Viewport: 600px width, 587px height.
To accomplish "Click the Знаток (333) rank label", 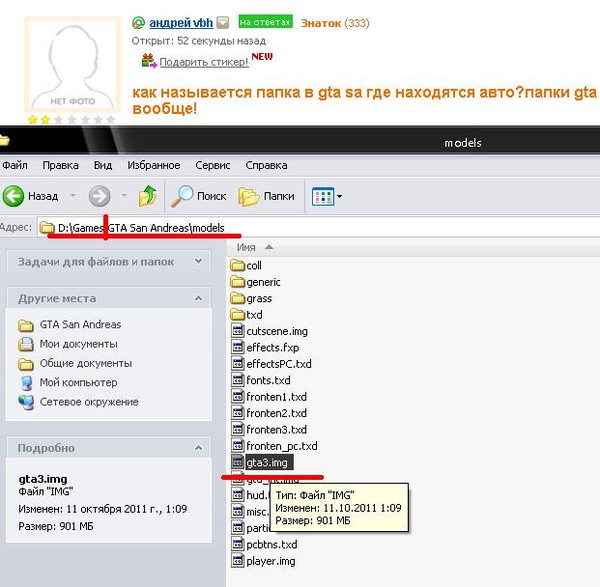I will click(x=335, y=23).
